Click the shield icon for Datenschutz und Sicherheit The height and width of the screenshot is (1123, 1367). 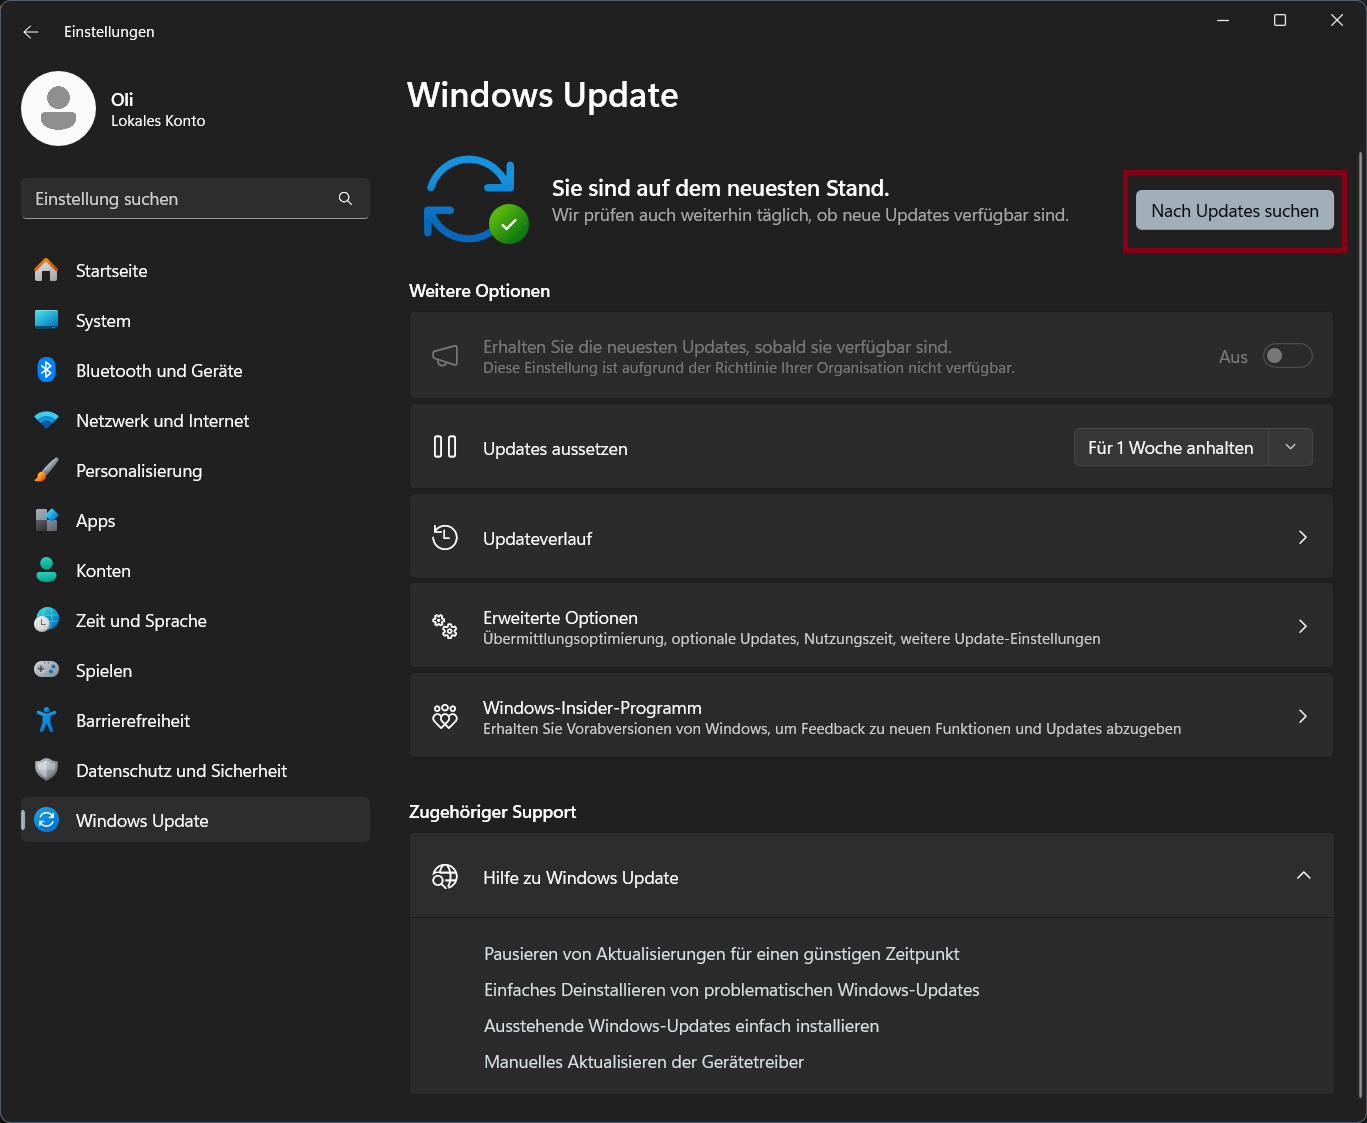pos(46,770)
